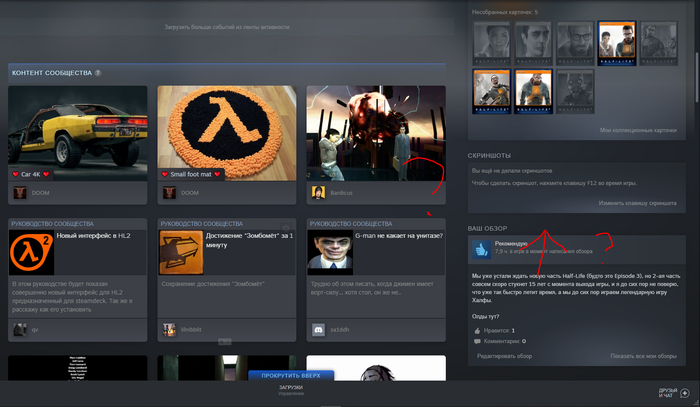
Task: Open guide title G-man не какает на унитазе?
Action: click(x=399, y=236)
